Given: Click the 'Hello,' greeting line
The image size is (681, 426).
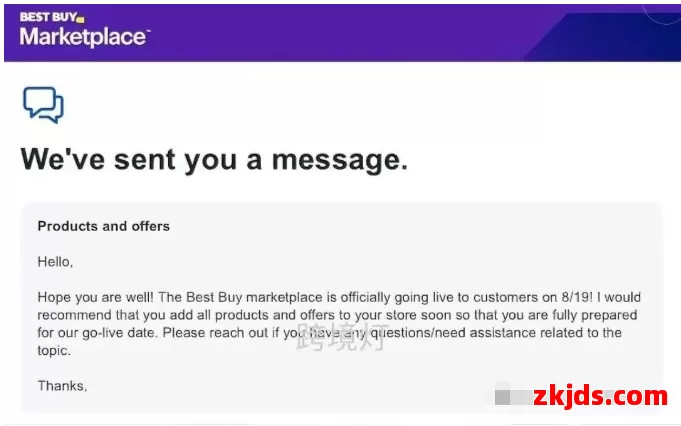Looking at the screenshot, I should (x=55, y=262).
